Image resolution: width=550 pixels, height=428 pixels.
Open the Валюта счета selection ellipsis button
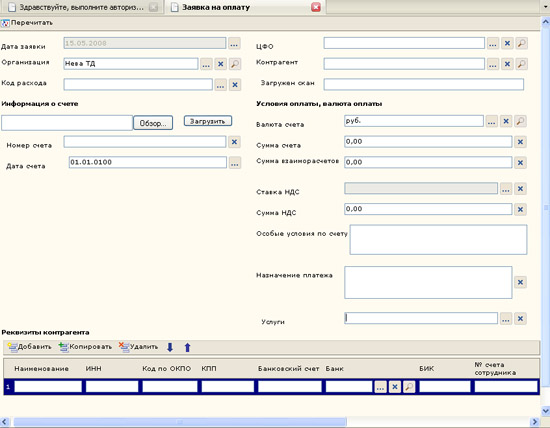[491, 121]
